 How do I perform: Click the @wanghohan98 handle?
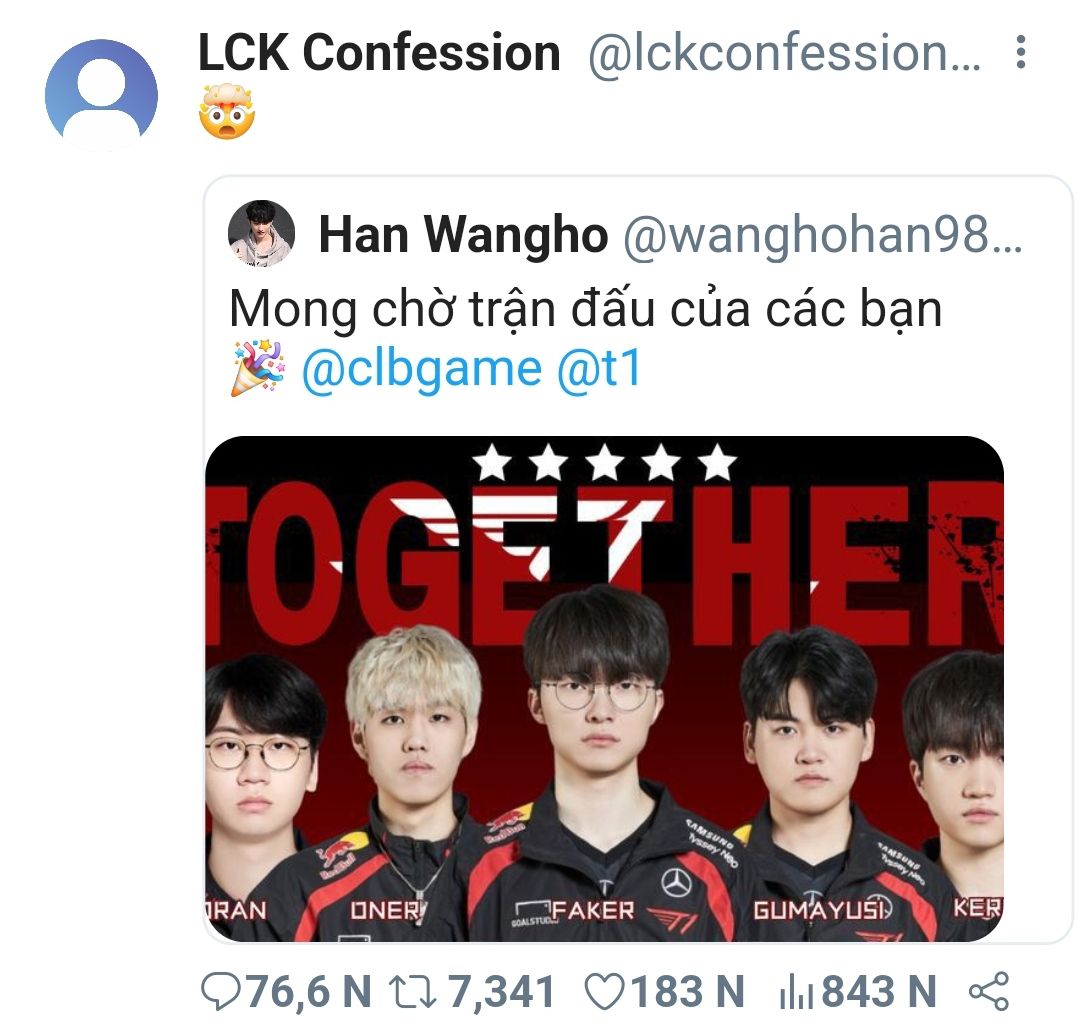[822, 235]
